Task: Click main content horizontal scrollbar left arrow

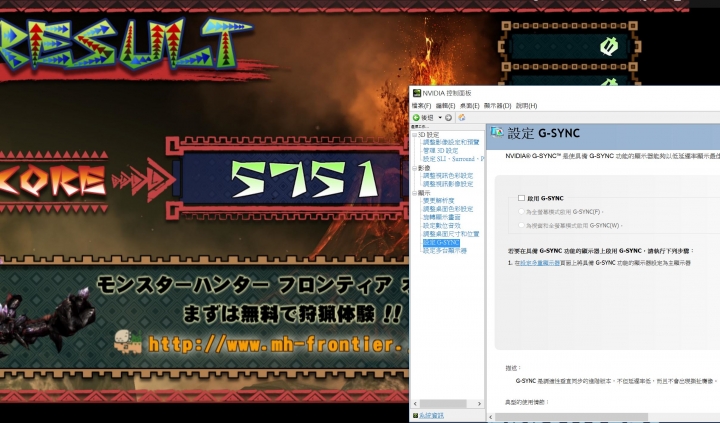Action: click(x=490, y=417)
